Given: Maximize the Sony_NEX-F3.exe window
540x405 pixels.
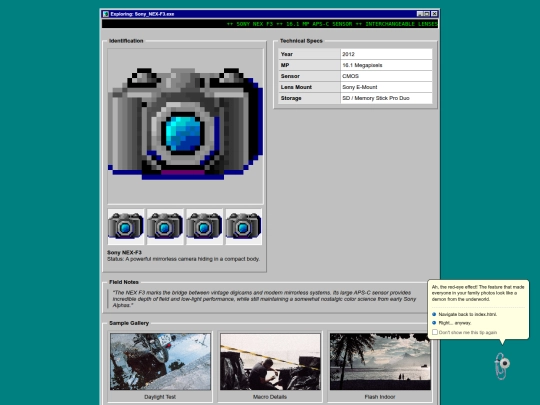Looking at the screenshot, I should (427, 14).
